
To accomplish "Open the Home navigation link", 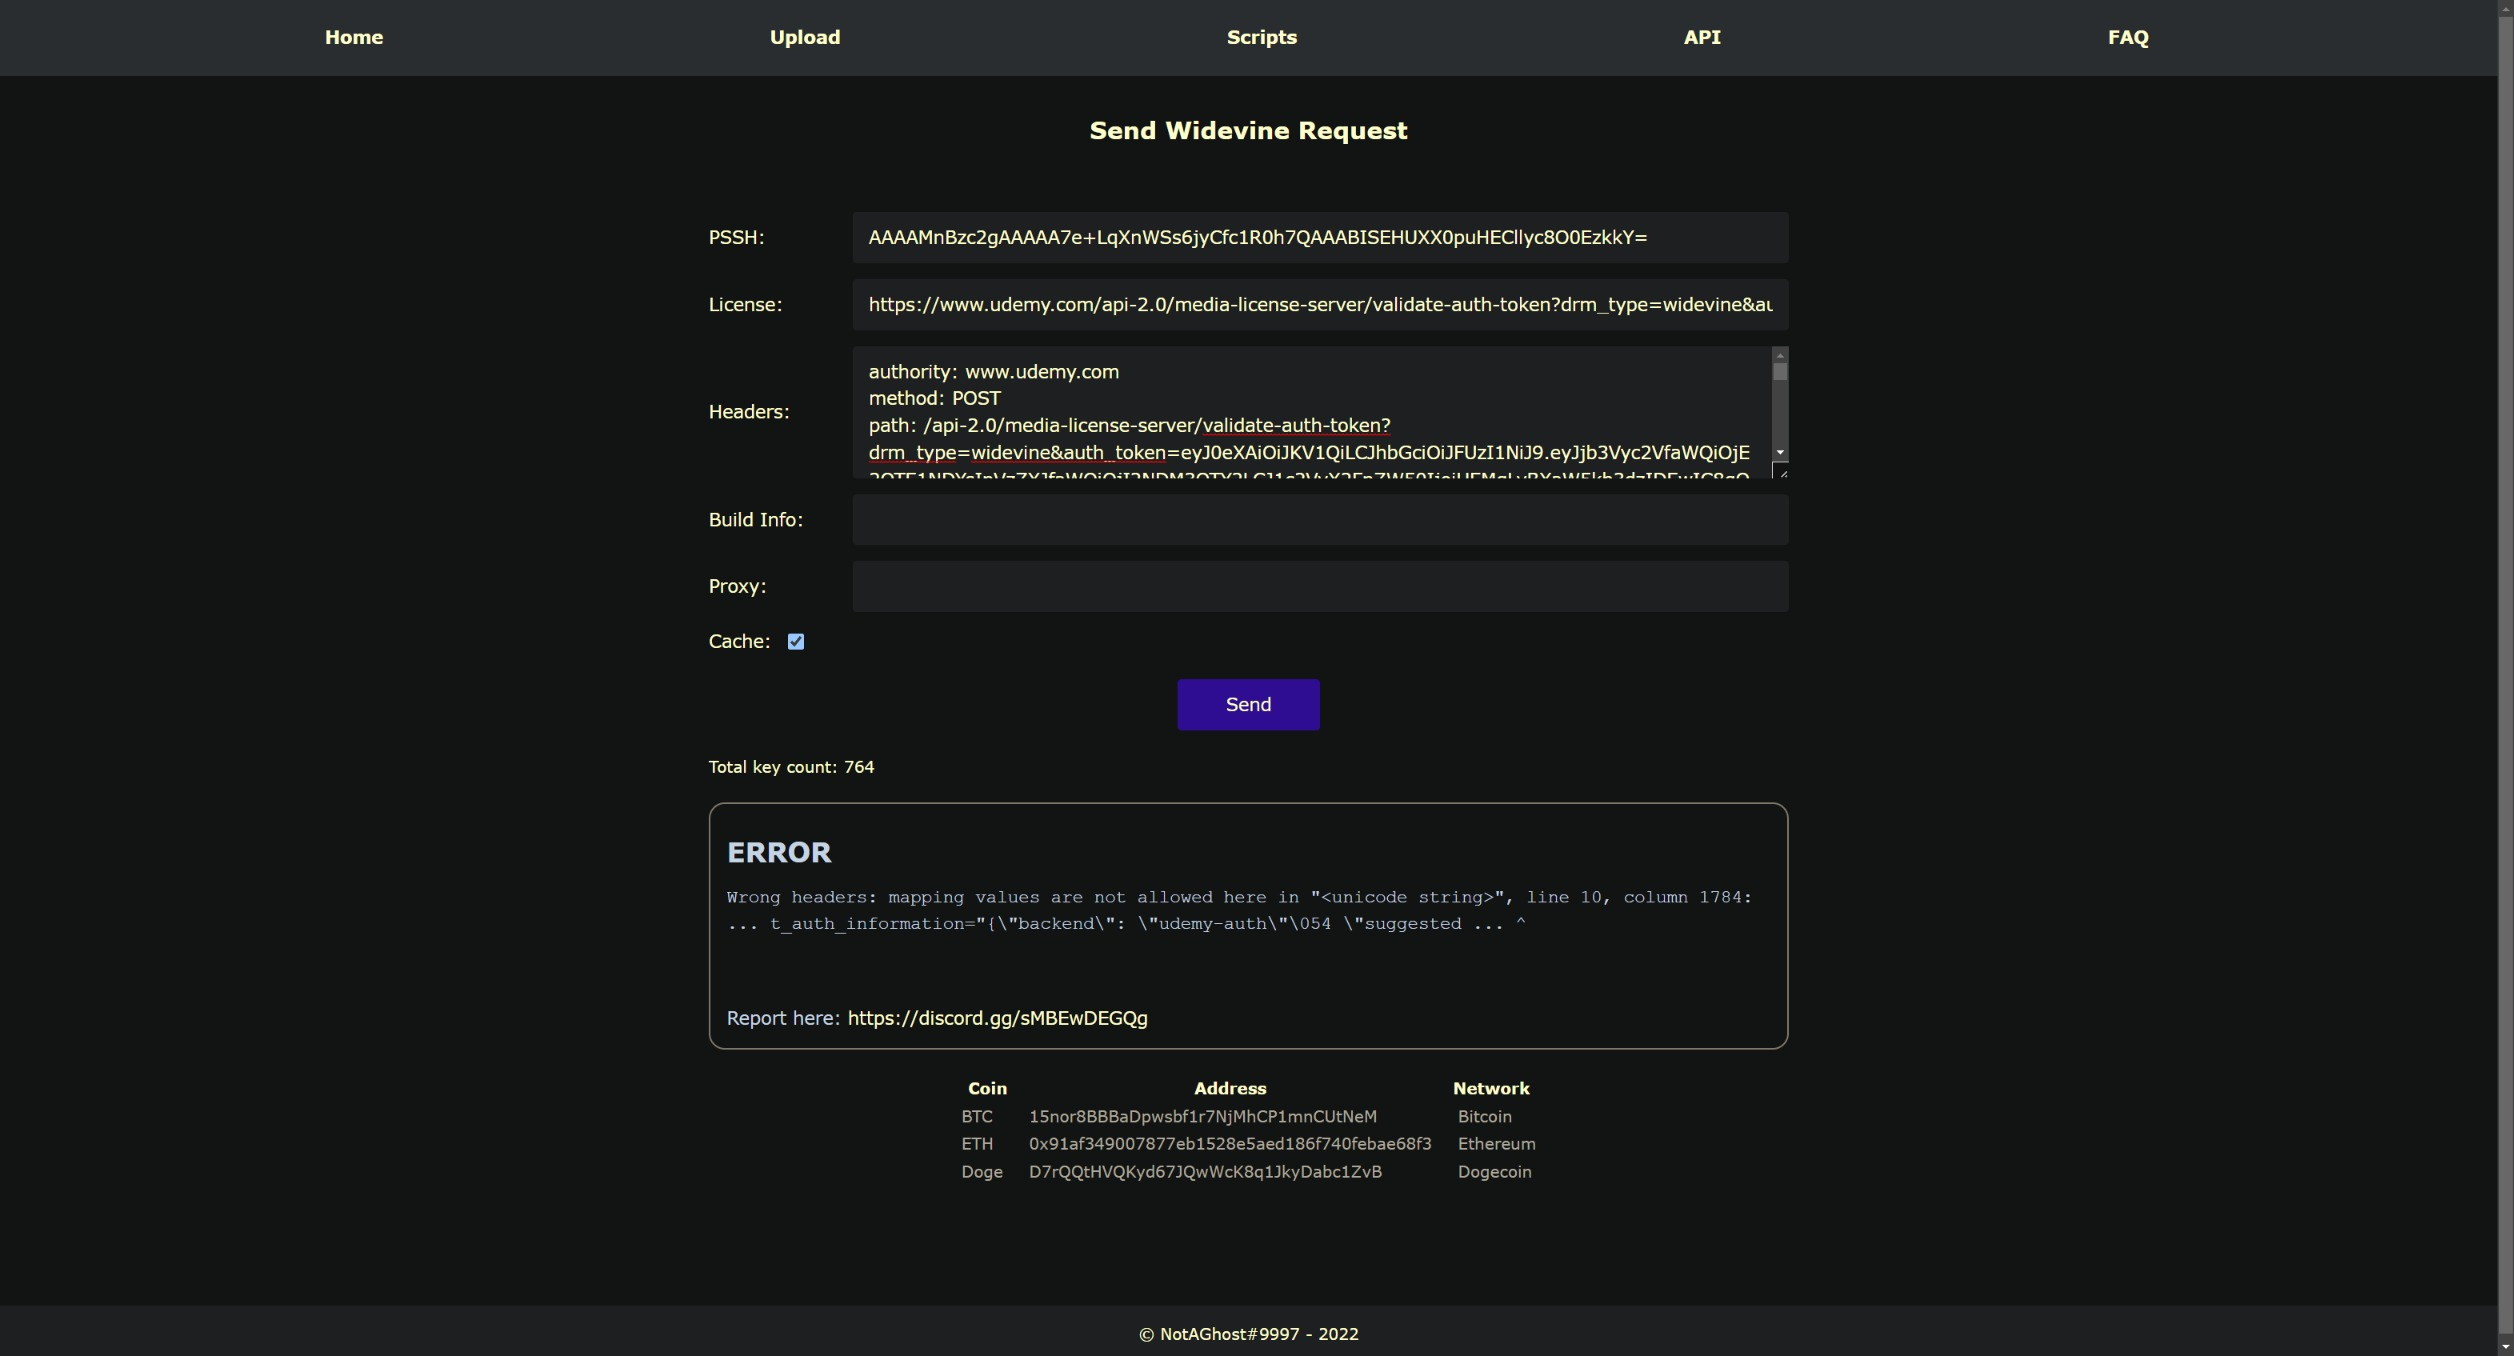I will pyautogui.click(x=354, y=37).
